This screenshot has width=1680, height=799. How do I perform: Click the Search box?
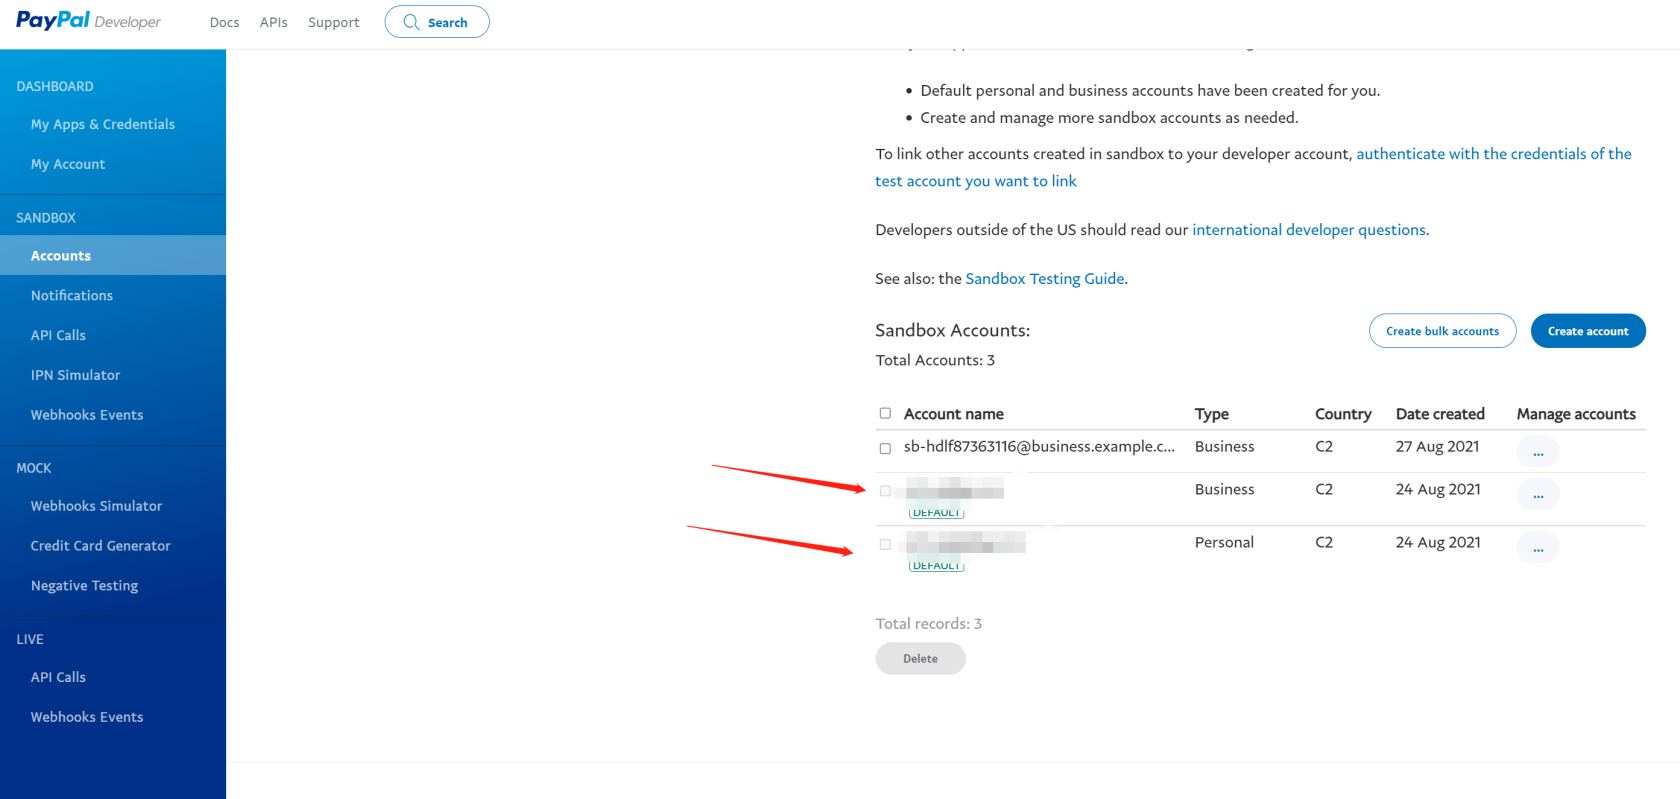437,22
